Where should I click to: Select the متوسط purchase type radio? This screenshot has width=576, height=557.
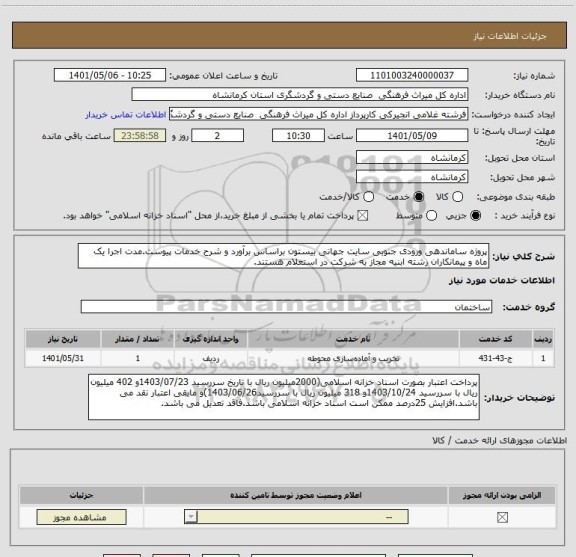point(431,216)
